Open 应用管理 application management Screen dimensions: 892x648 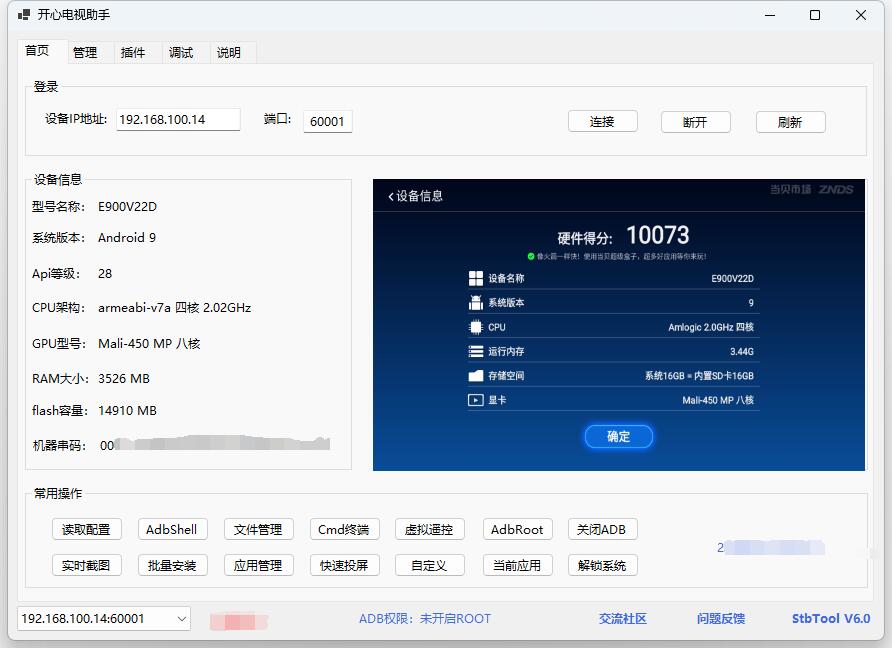[258, 565]
